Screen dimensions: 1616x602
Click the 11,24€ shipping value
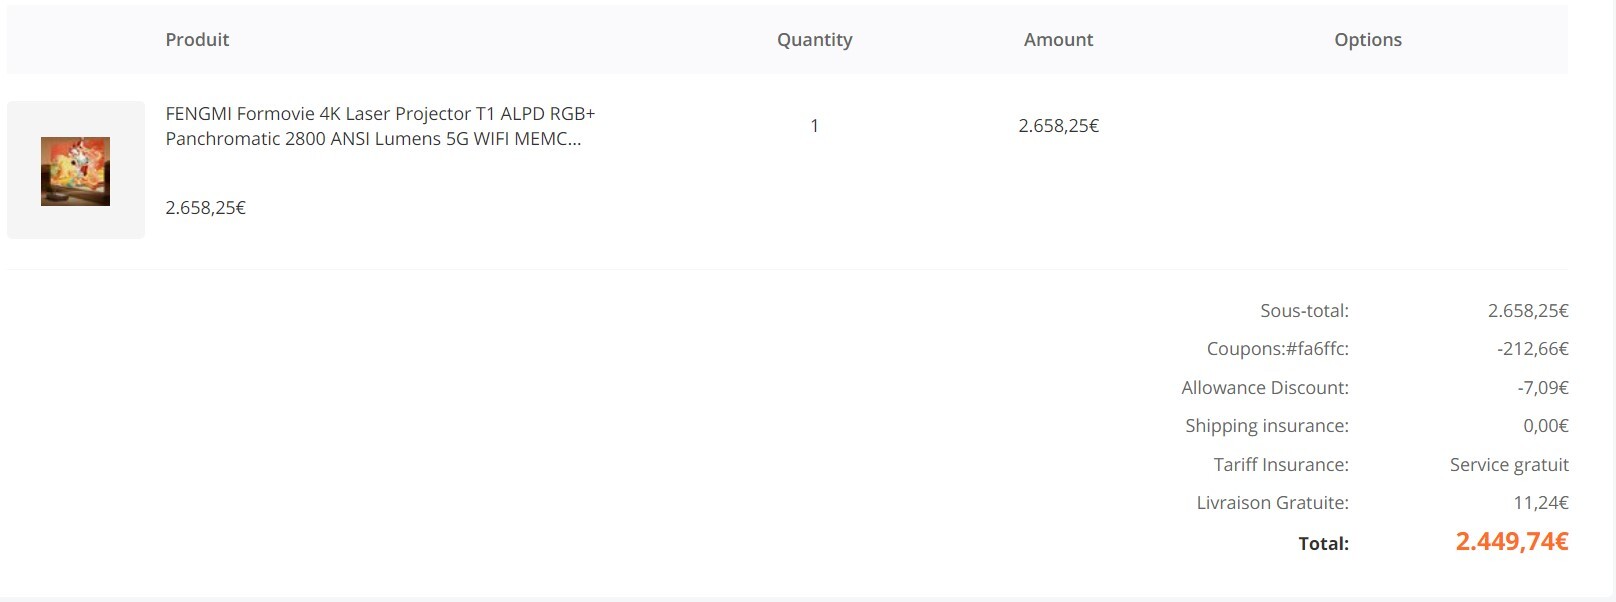[1540, 503]
